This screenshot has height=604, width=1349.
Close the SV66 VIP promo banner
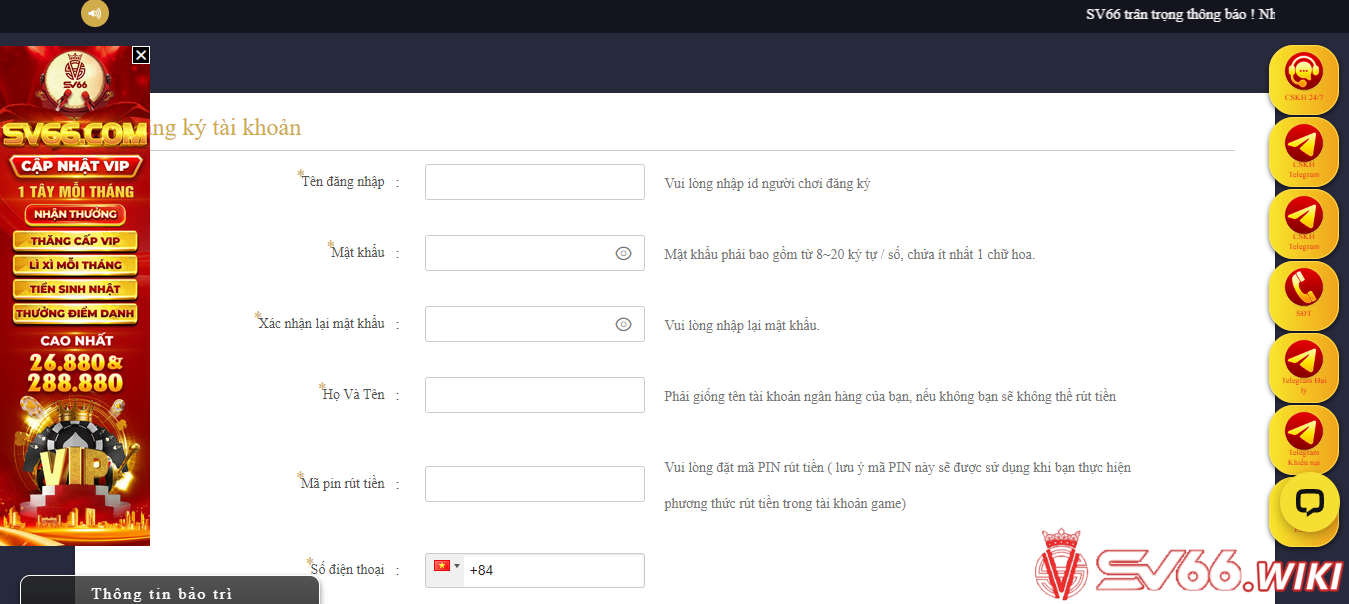point(141,55)
